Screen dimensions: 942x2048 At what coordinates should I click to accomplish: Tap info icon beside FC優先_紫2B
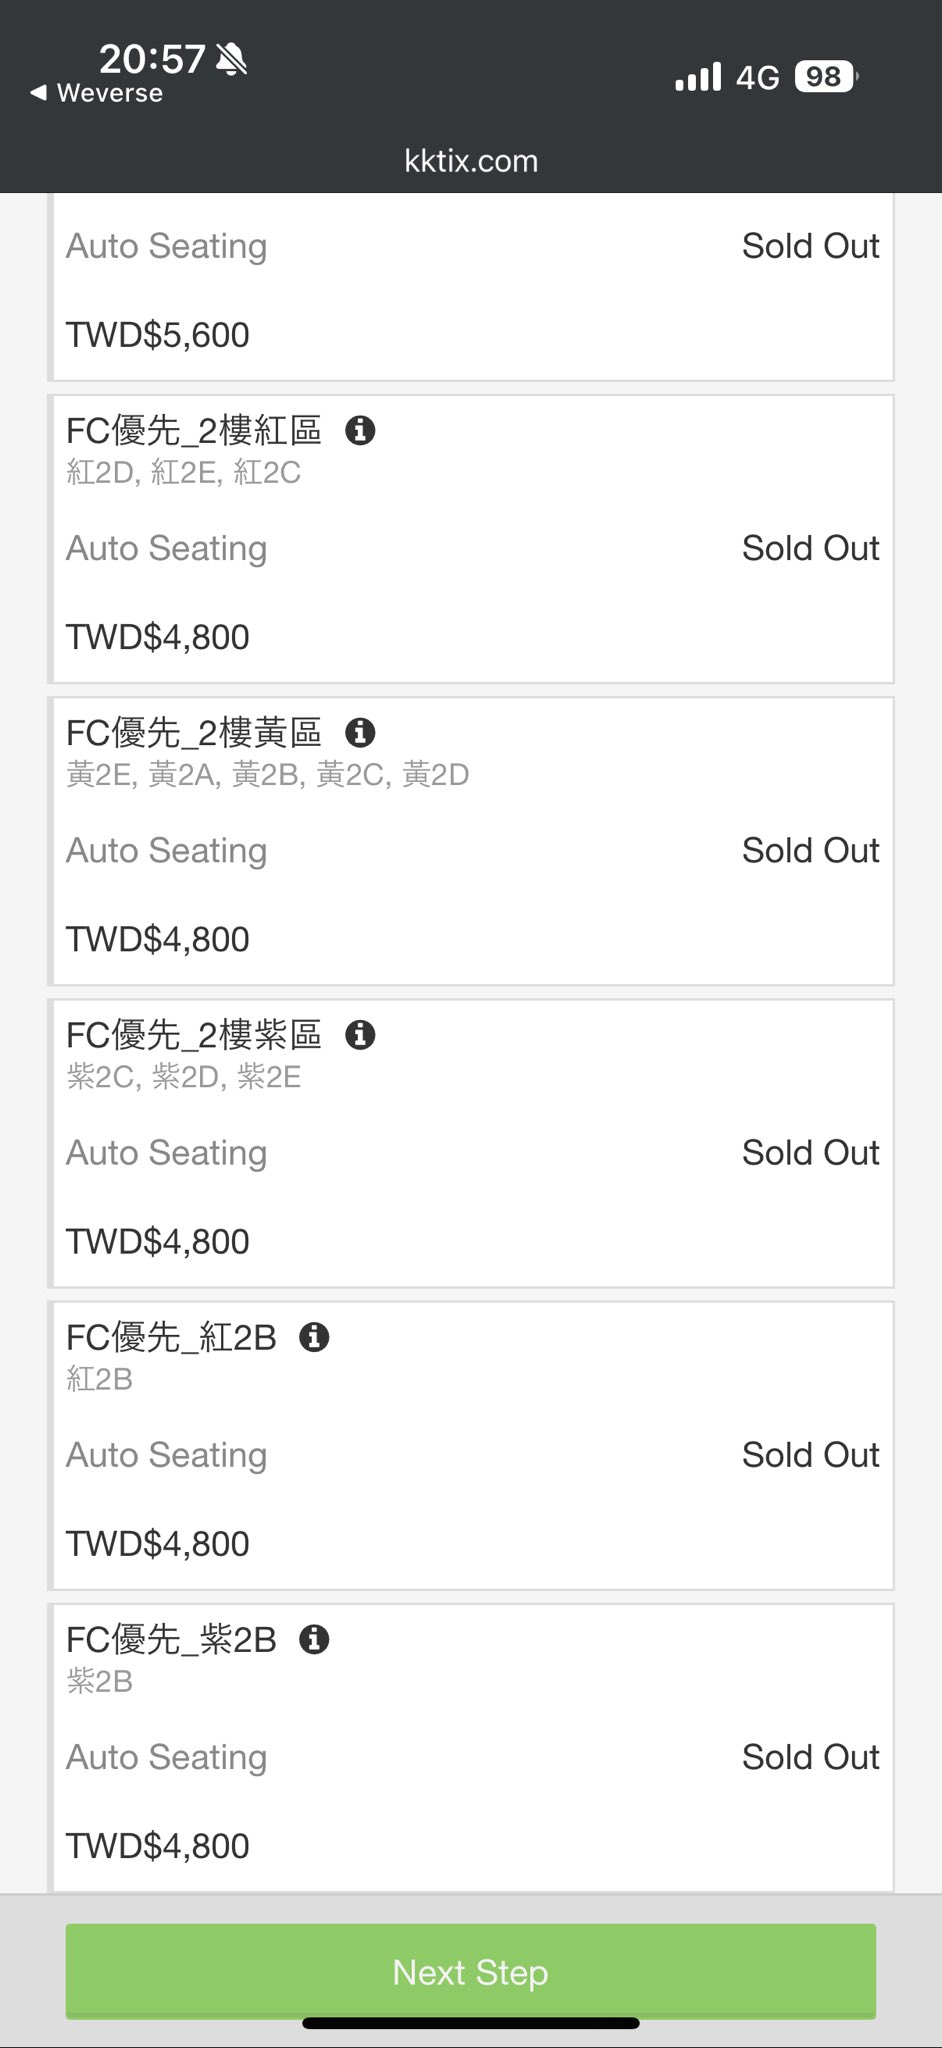pyautogui.click(x=314, y=1639)
